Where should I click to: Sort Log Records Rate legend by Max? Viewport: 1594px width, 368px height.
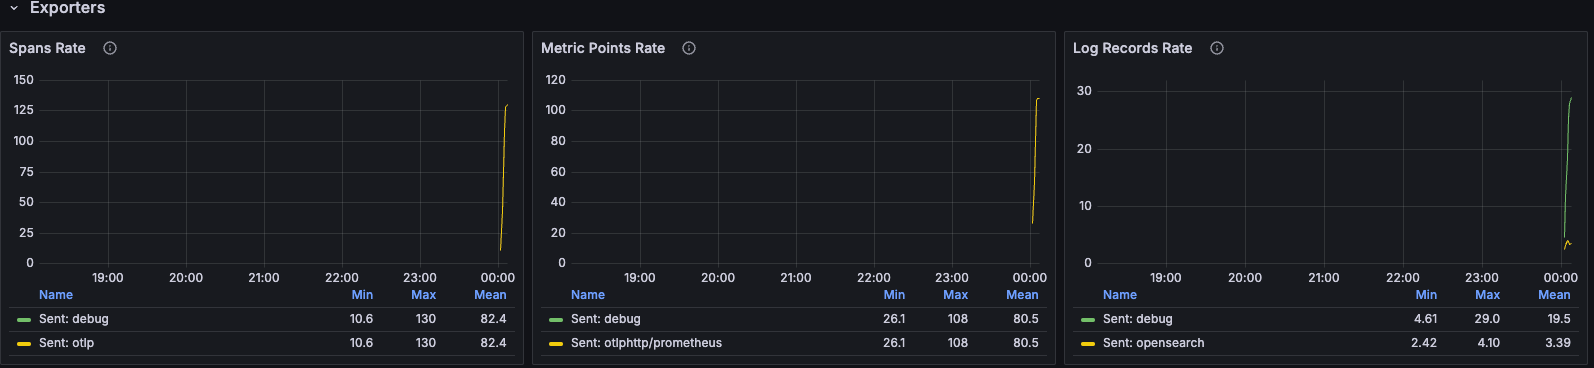click(1487, 295)
